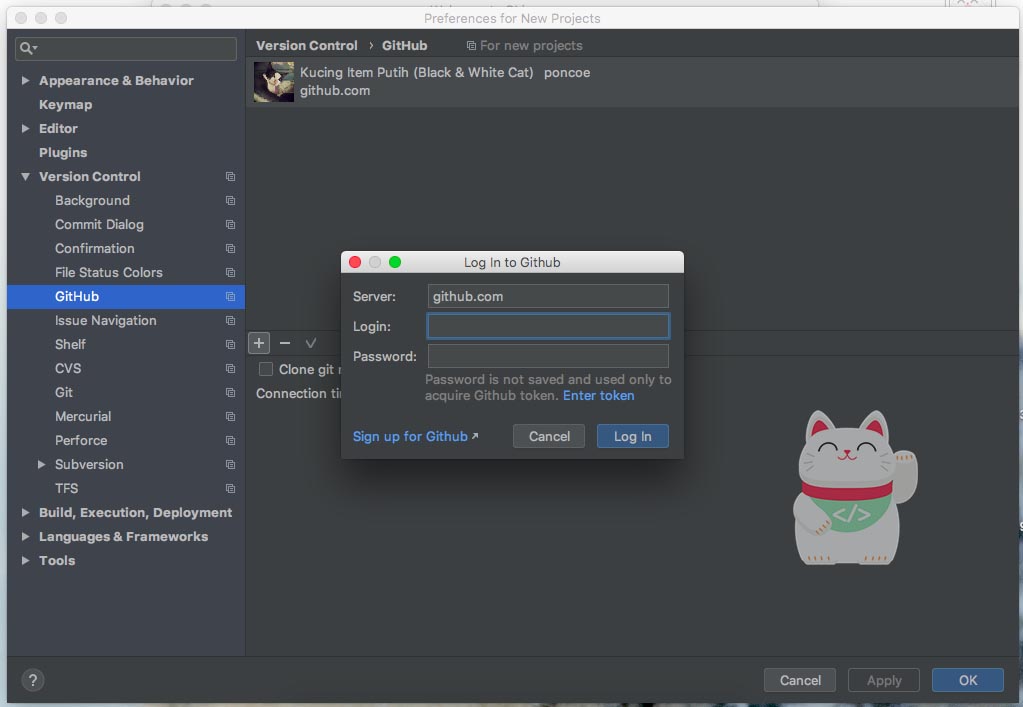
Task: Click the Log In button
Action: [633, 436]
